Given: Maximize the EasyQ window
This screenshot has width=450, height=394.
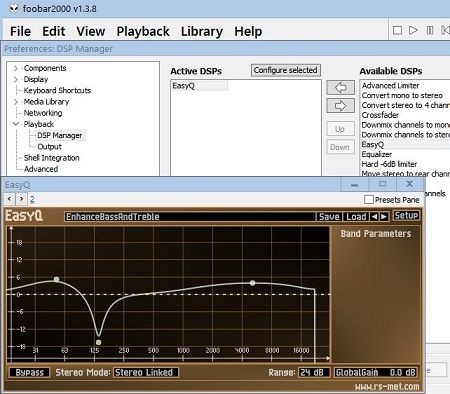Looking at the screenshot, I should point(382,184).
